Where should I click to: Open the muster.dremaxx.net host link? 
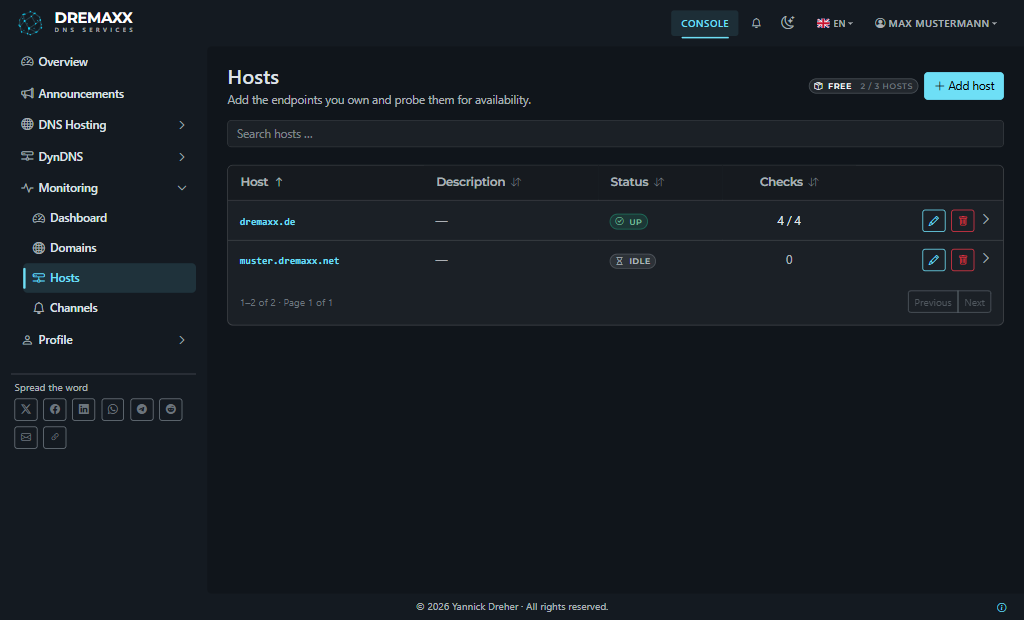click(x=289, y=261)
